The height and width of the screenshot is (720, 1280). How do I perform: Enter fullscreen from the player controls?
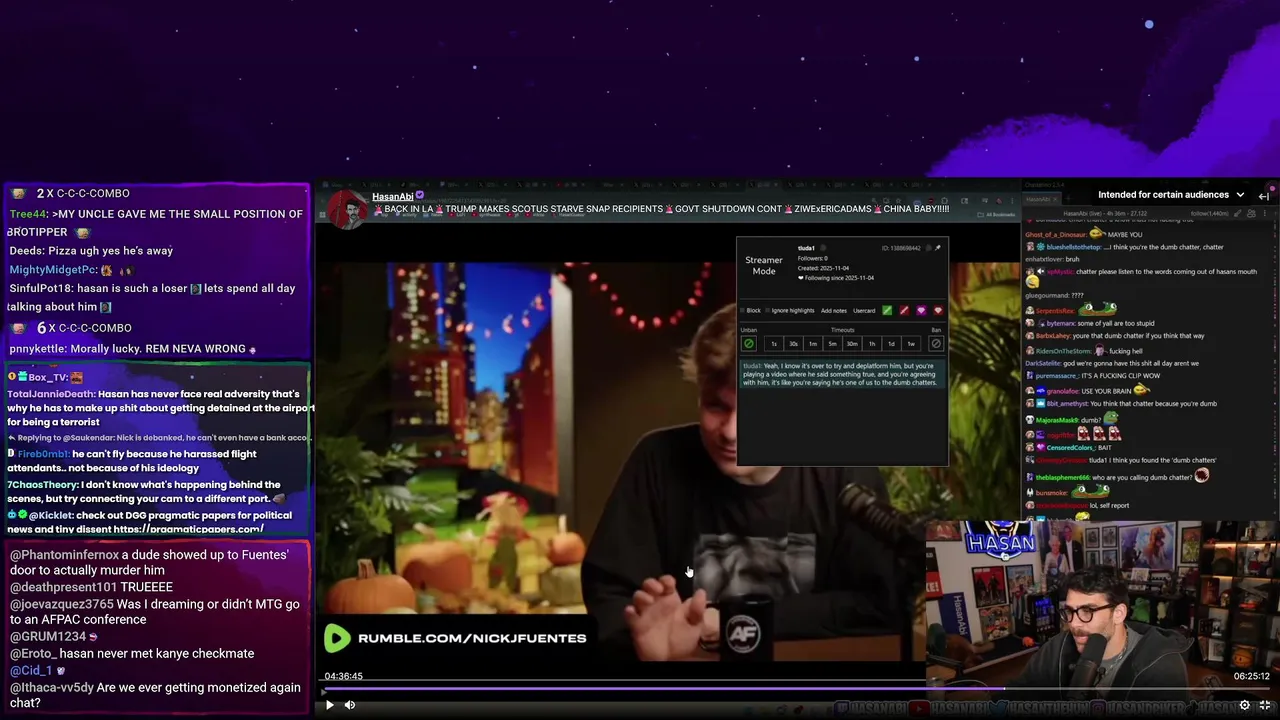(x=1265, y=705)
